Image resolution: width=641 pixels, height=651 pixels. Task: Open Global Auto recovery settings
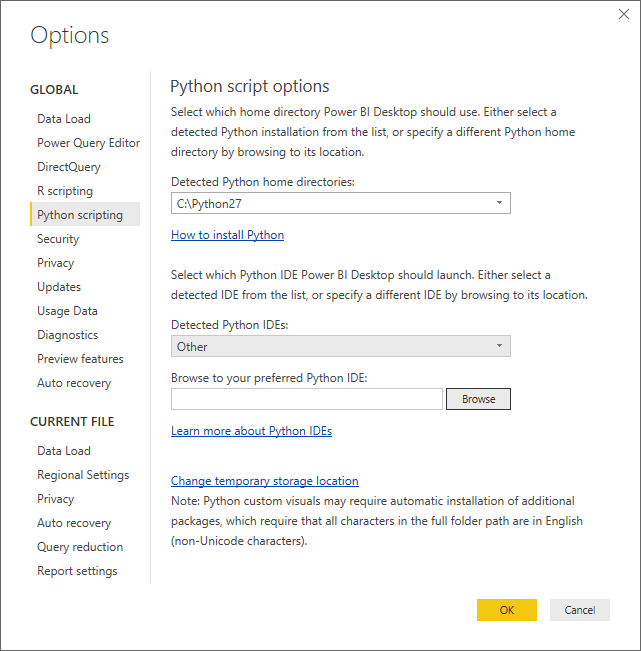(x=74, y=383)
